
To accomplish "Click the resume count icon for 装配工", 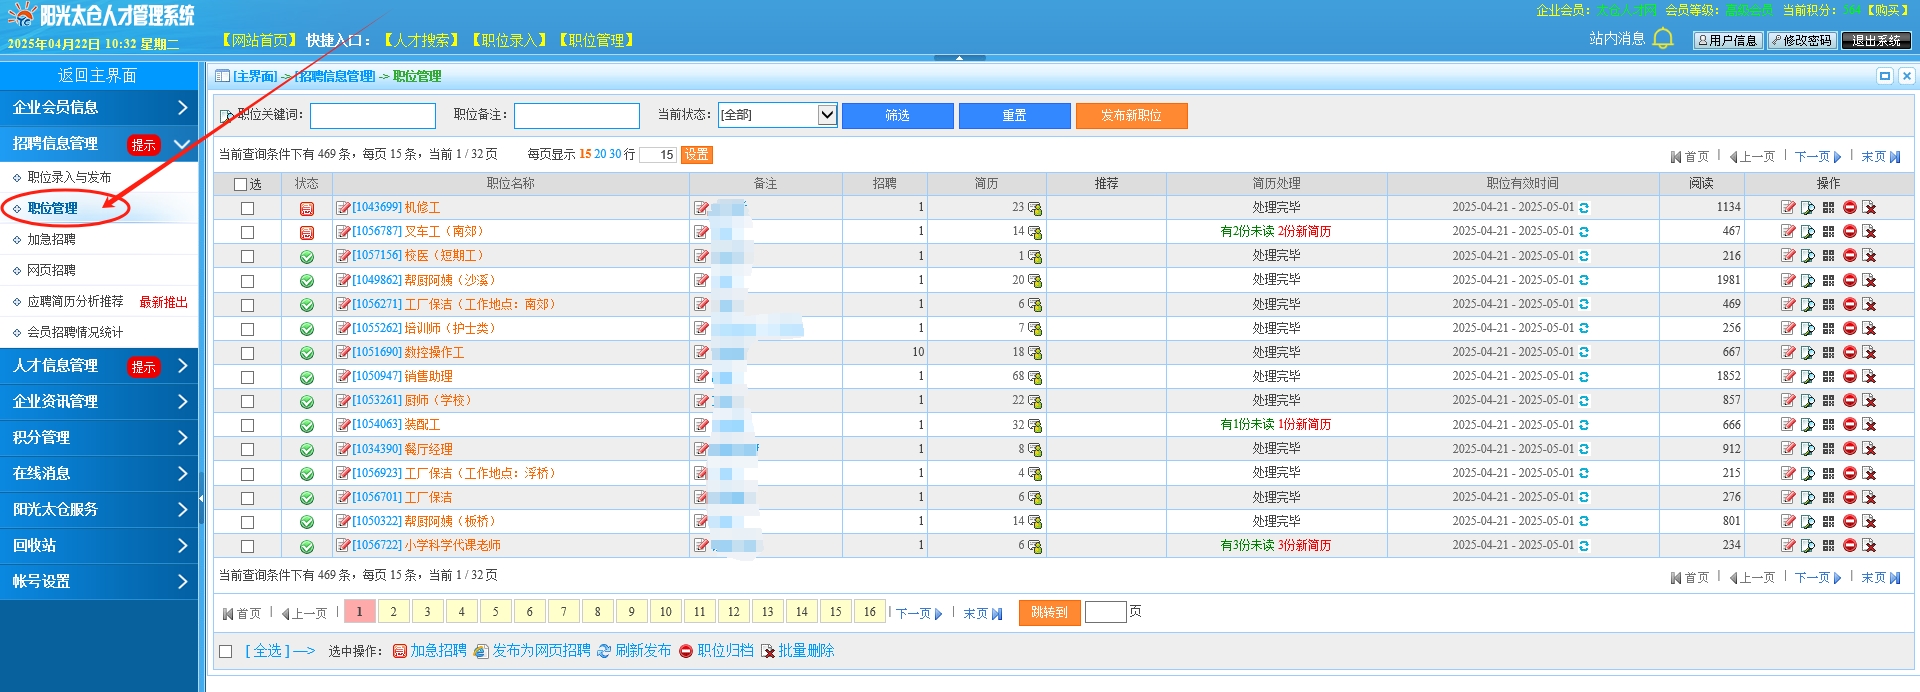I will tap(1035, 426).
